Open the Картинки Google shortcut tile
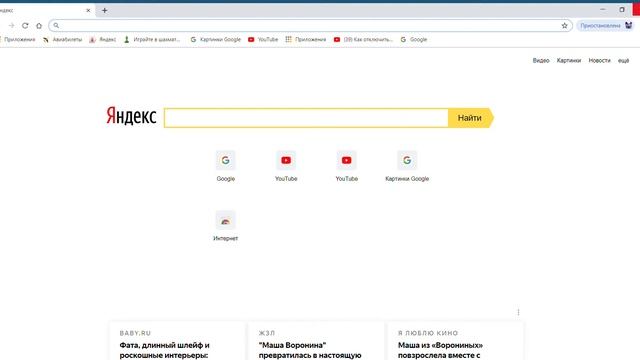640x360 pixels. click(407, 166)
